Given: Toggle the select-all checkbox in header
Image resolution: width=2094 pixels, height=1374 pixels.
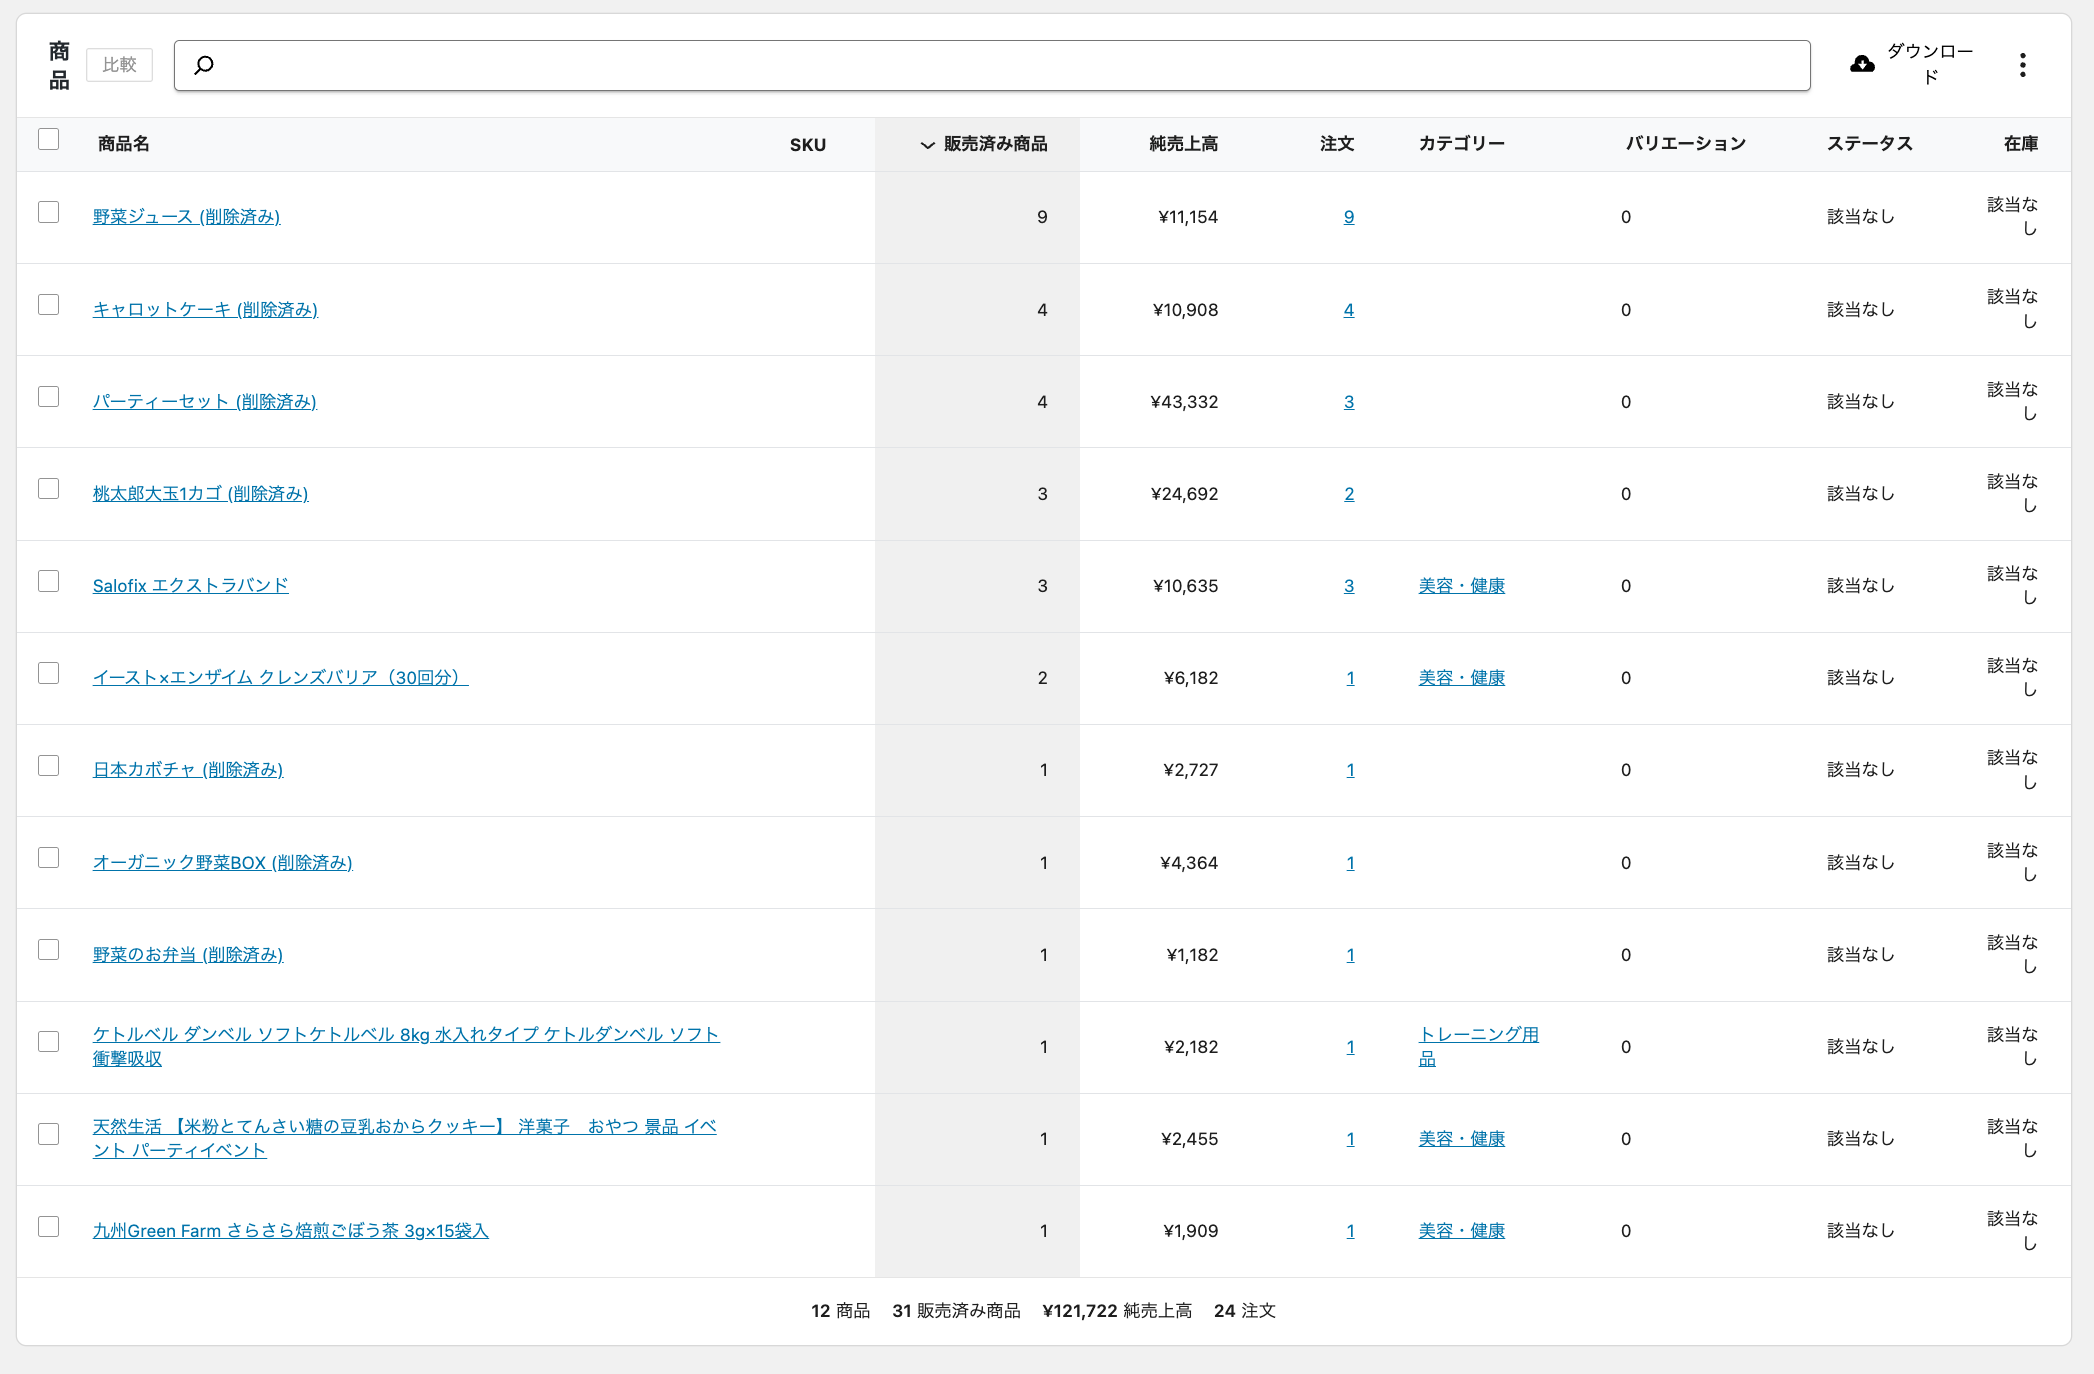Looking at the screenshot, I should [48, 139].
